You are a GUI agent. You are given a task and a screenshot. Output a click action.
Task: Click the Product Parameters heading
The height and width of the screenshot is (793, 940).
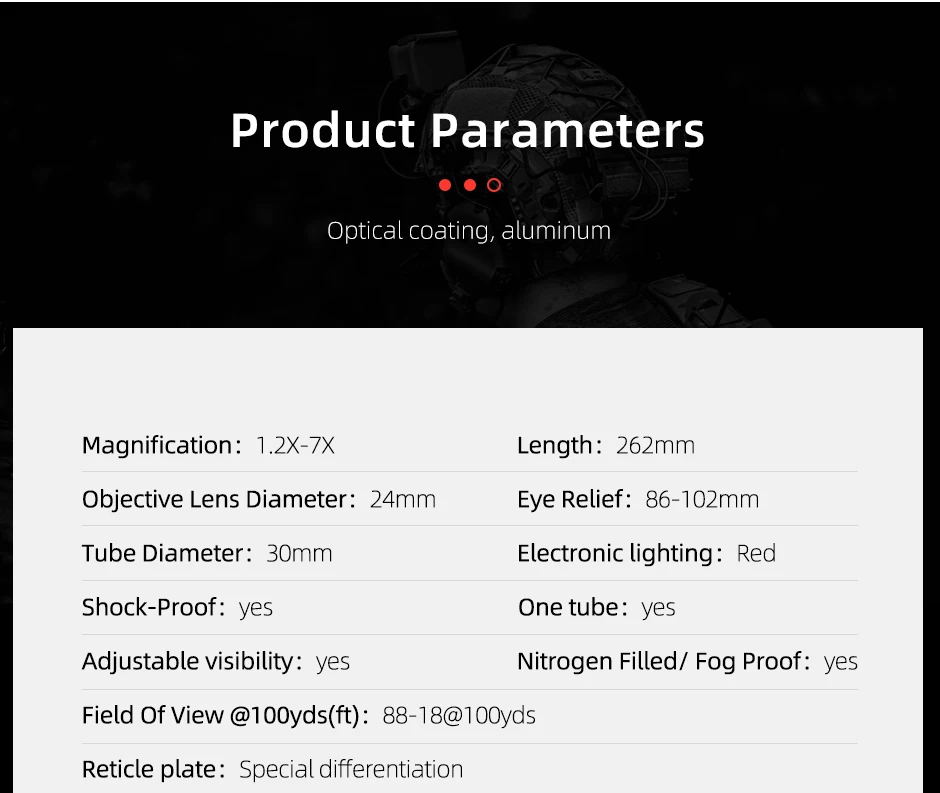click(x=468, y=131)
